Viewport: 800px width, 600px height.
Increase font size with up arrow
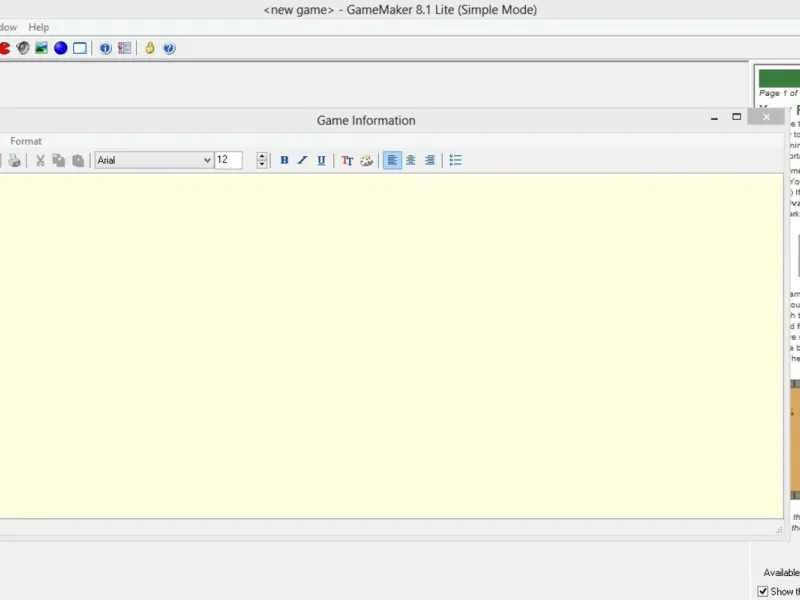[x=262, y=156]
